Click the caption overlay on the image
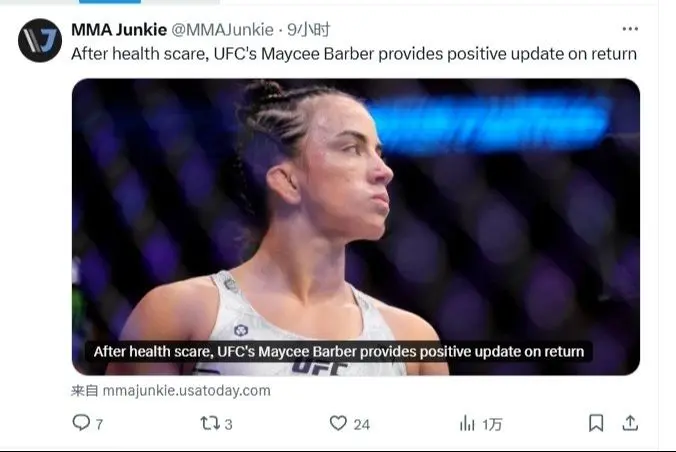 338,352
